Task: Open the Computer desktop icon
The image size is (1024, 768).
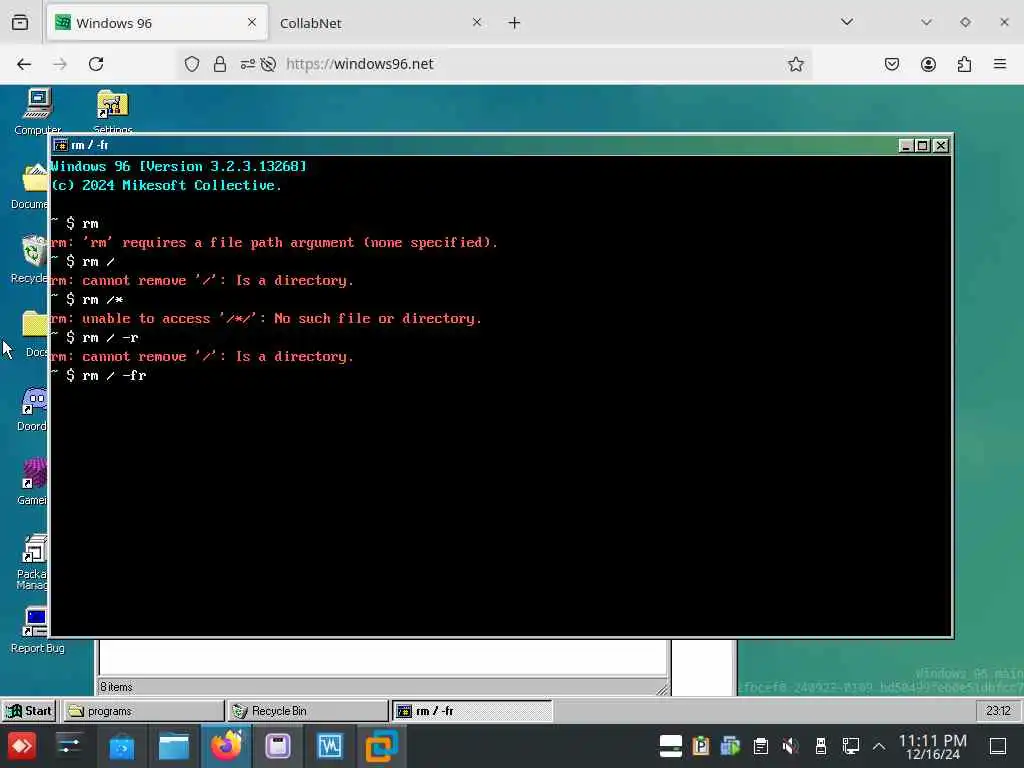Action: pyautogui.click(x=37, y=111)
